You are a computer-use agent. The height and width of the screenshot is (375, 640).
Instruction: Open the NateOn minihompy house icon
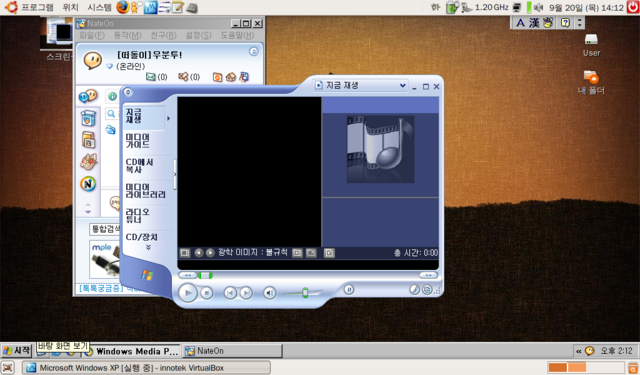[231, 77]
